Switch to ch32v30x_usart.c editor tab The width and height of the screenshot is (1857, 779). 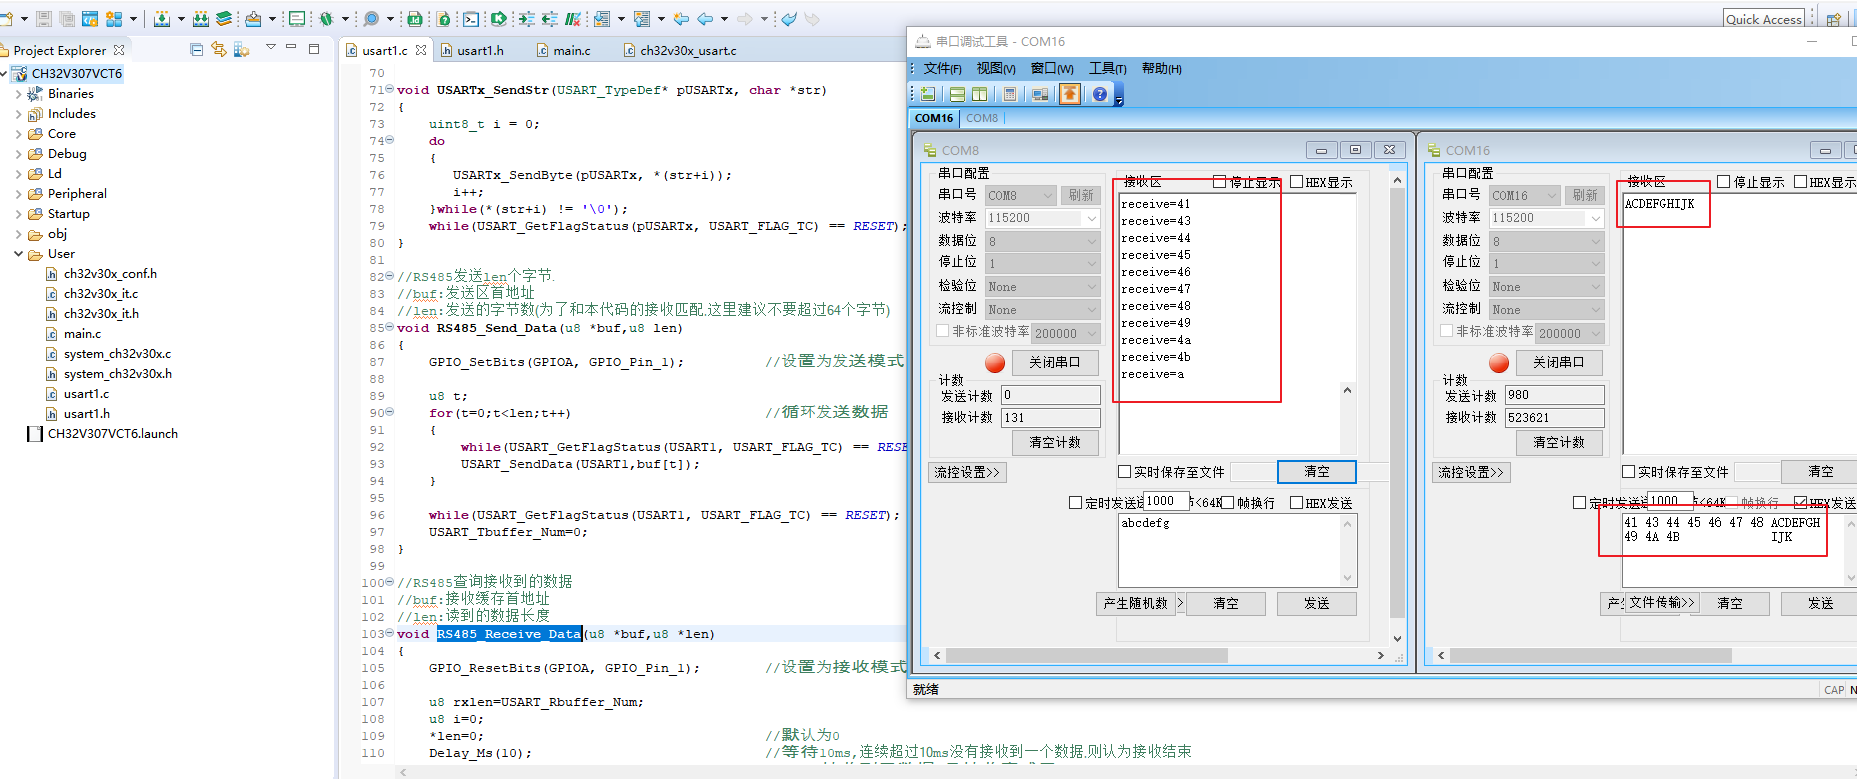[x=680, y=50]
